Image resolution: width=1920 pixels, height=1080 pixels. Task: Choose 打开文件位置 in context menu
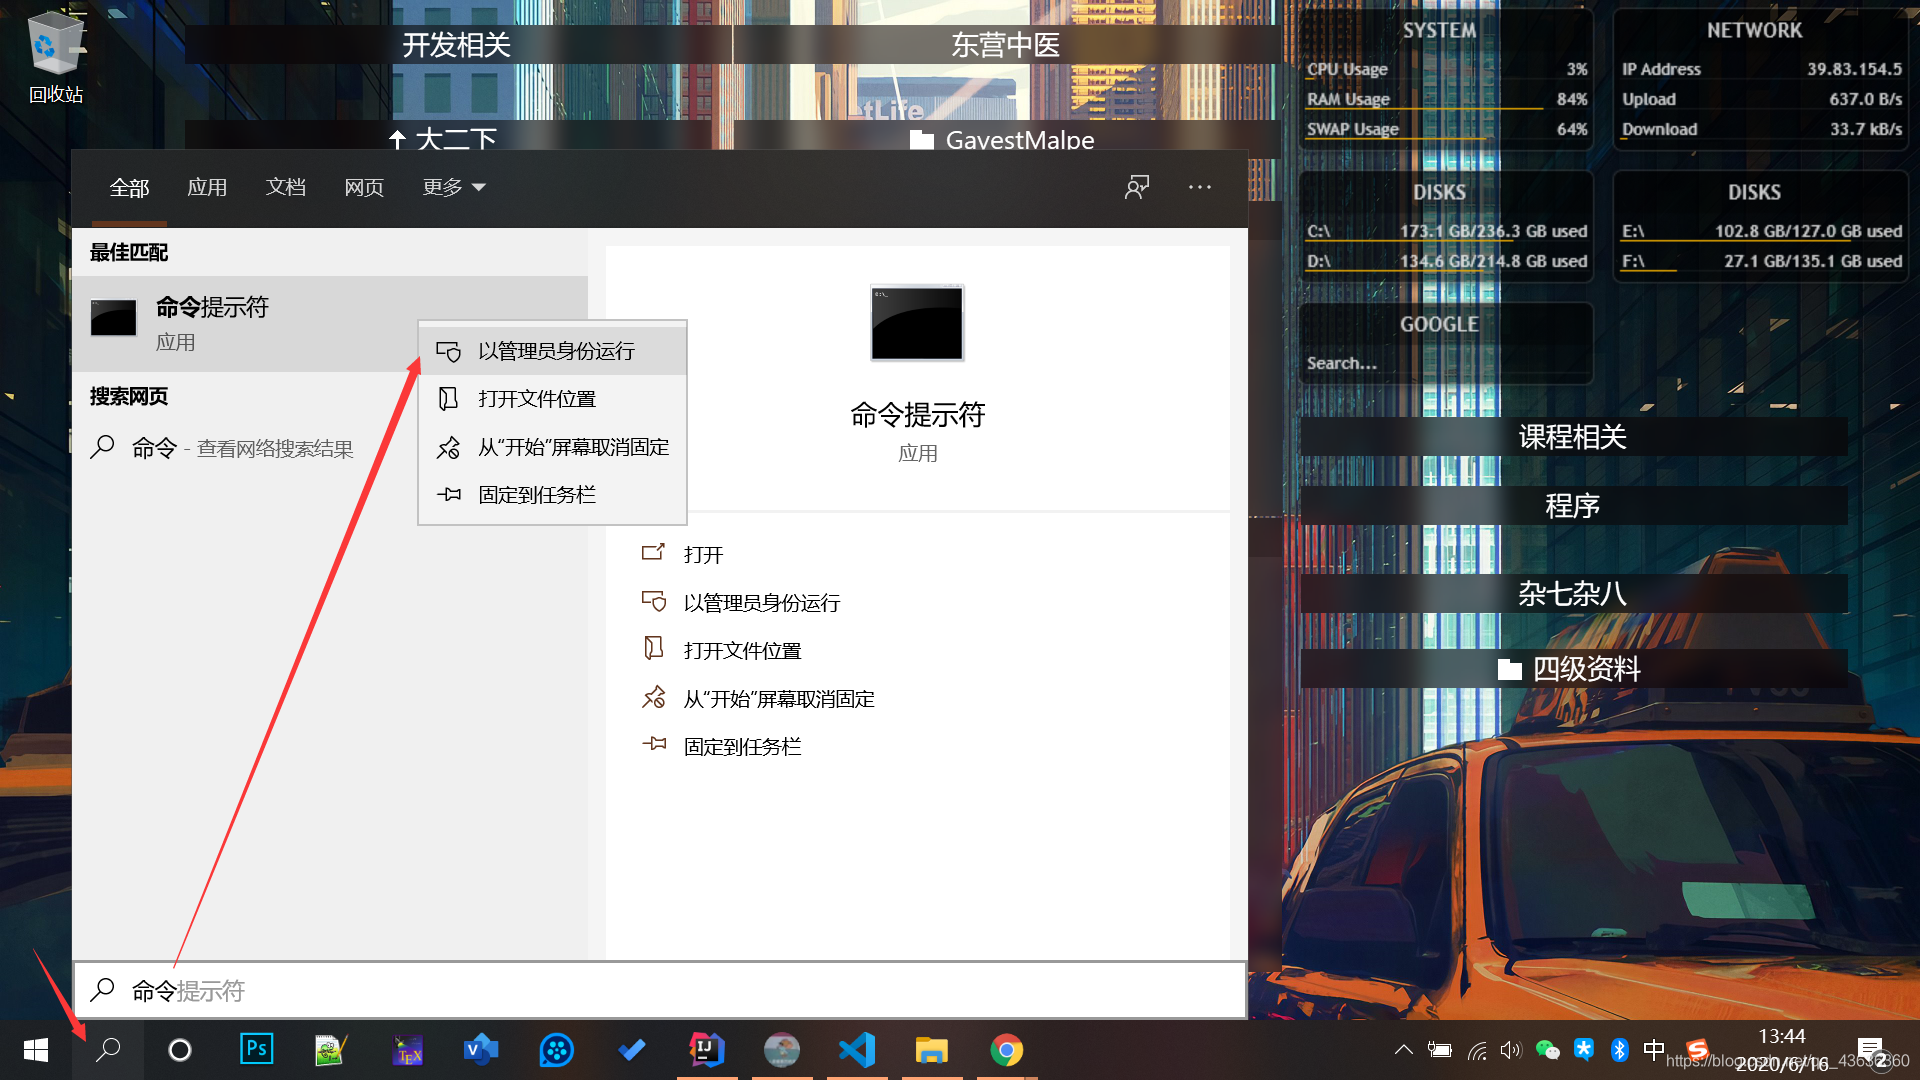[552, 399]
